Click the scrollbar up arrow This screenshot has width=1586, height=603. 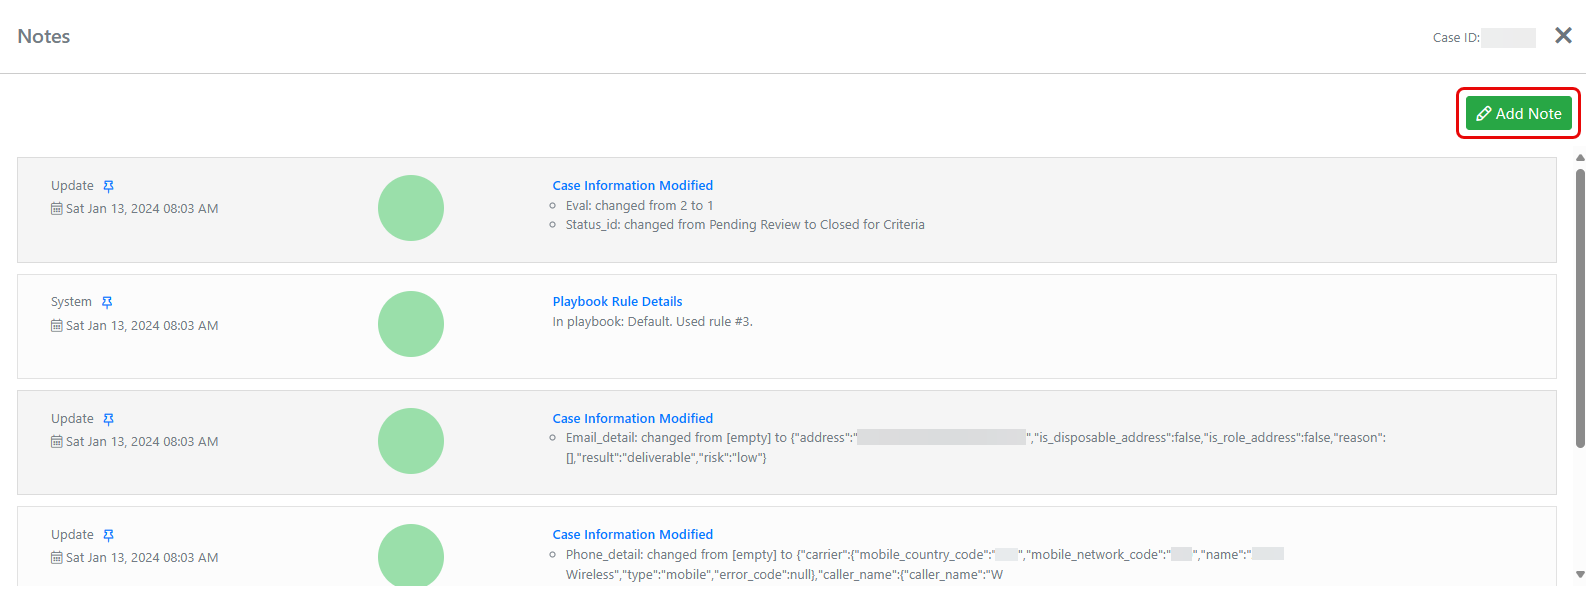tap(1580, 158)
